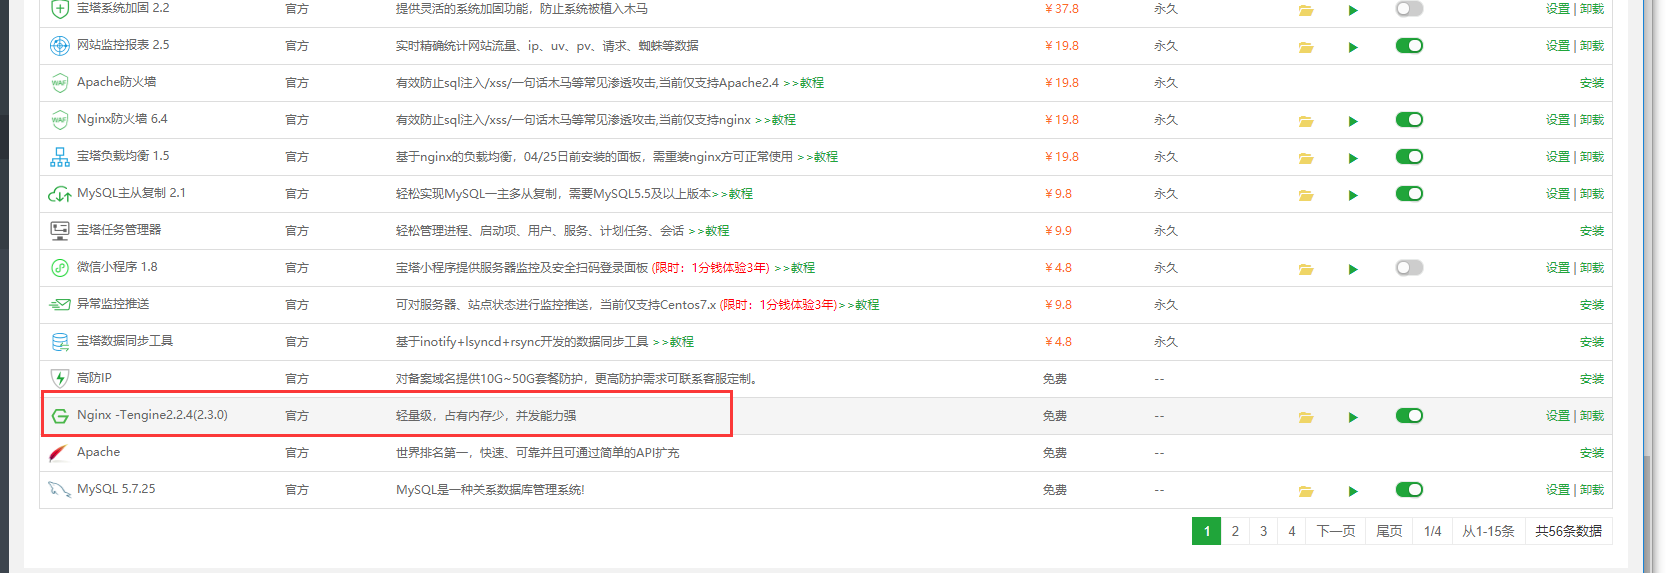Click play icon in Nginx -Tengine row
This screenshot has width=1668, height=573.
pyautogui.click(x=1353, y=417)
